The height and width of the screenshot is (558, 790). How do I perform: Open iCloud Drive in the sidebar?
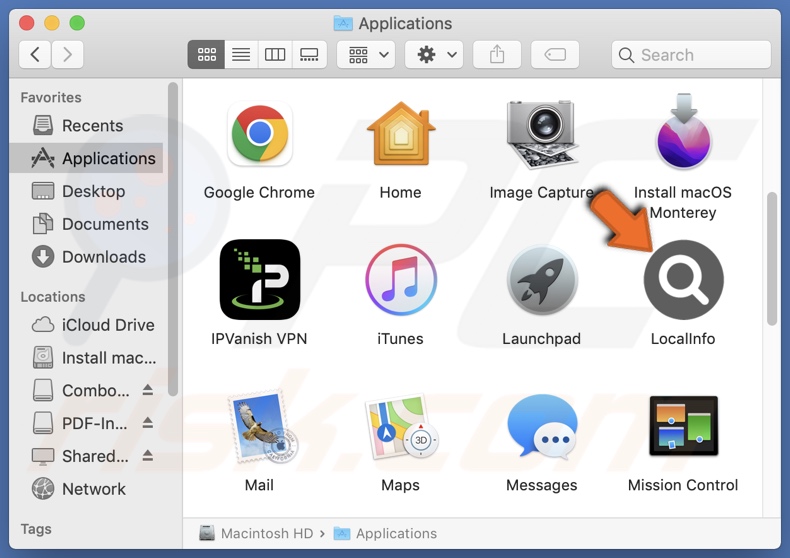86,325
